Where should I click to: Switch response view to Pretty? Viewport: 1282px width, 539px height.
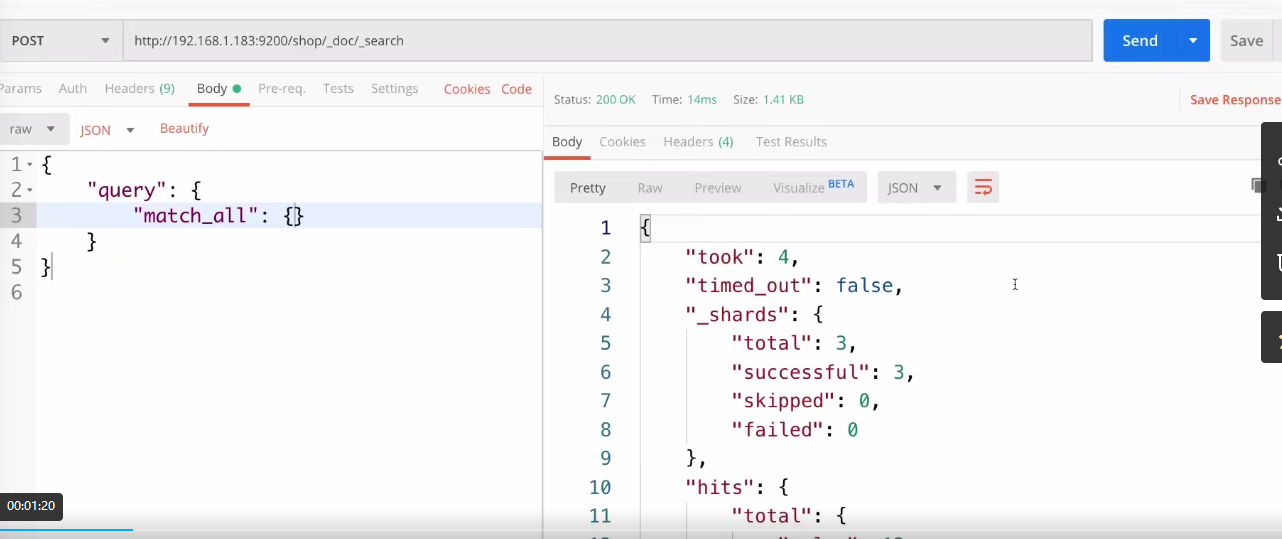coord(588,188)
